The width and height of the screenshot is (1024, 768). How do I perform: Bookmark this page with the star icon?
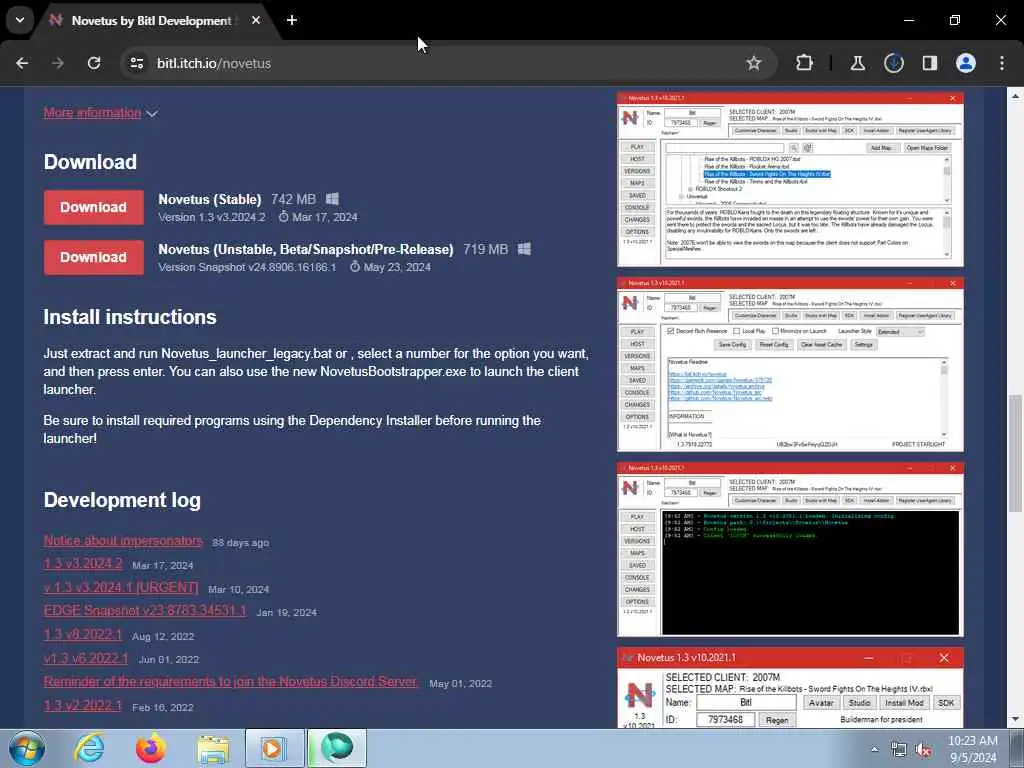click(754, 63)
